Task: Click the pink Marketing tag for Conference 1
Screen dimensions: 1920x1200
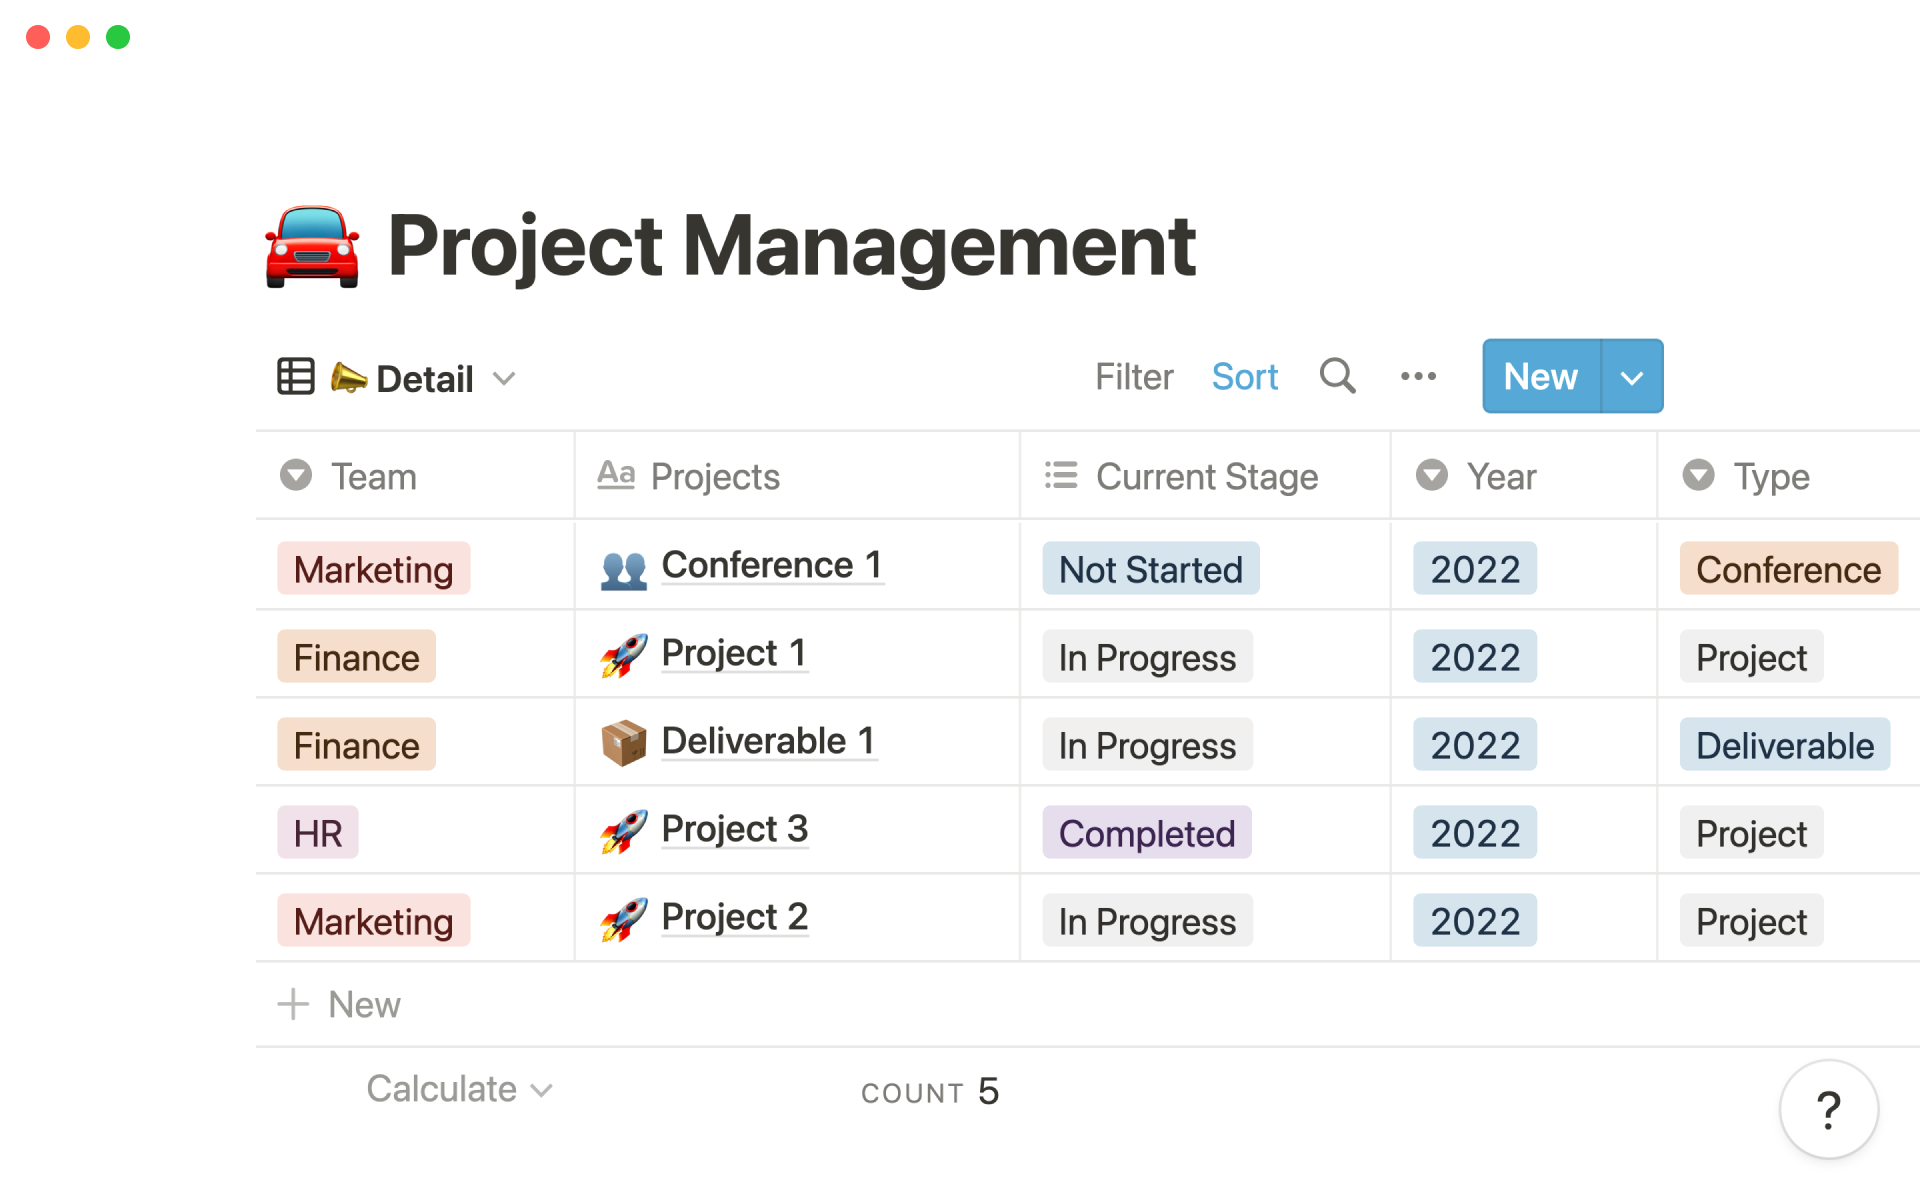Action: pyautogui.click(x=373, y=569)
